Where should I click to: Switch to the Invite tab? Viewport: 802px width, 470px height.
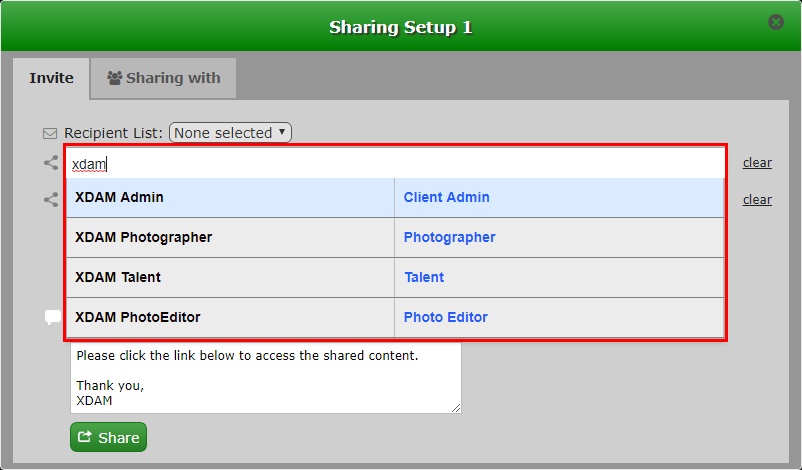pos(51,78)
